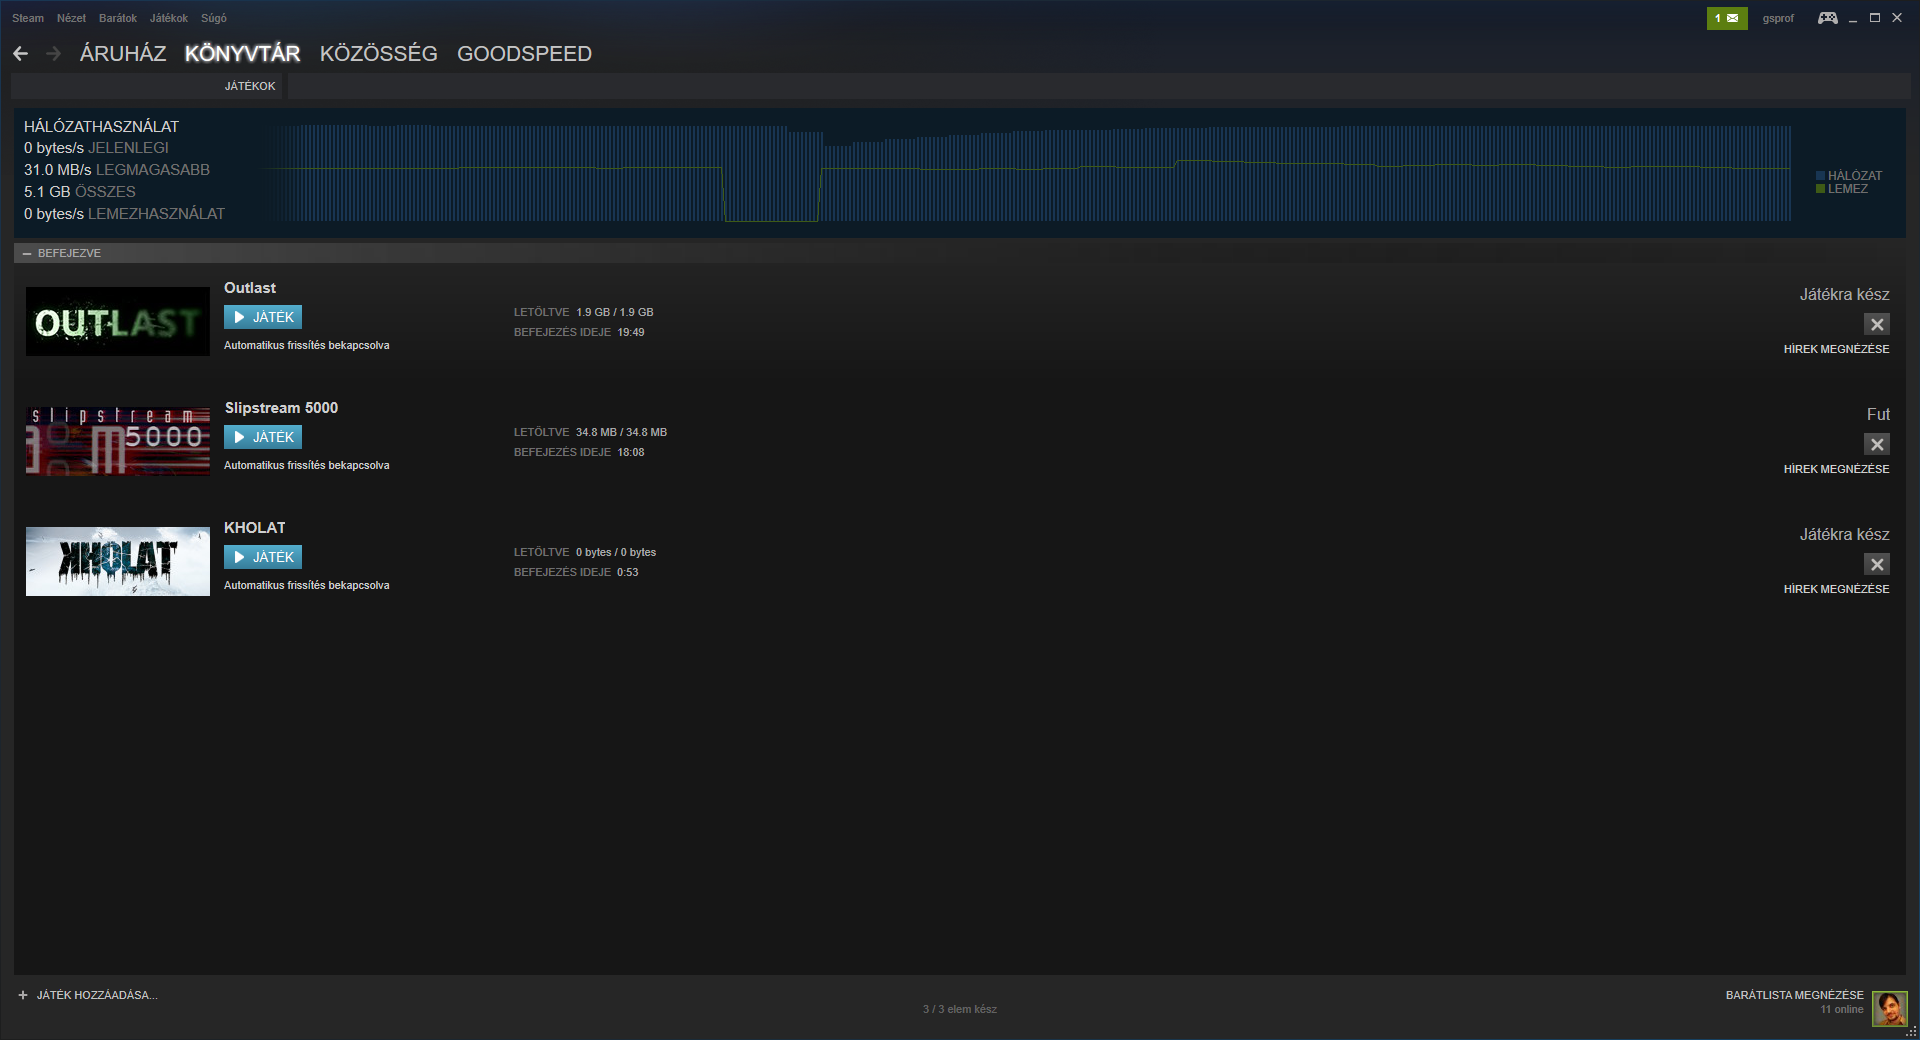This screenshot has width=1920, height=1040.
Task: Play KHOLAT with the JÁTÉK button
Action: click(263, 557)
